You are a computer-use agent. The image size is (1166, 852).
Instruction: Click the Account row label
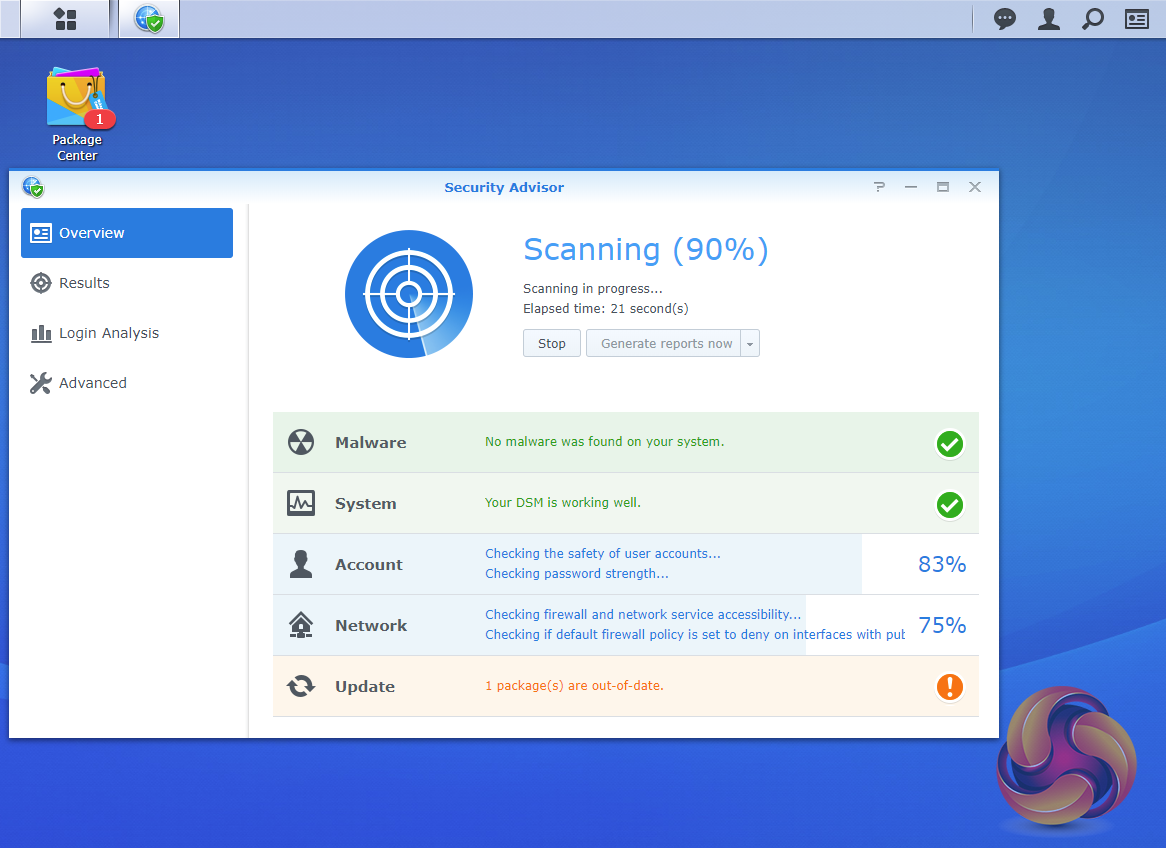click(x=369, y=564)
